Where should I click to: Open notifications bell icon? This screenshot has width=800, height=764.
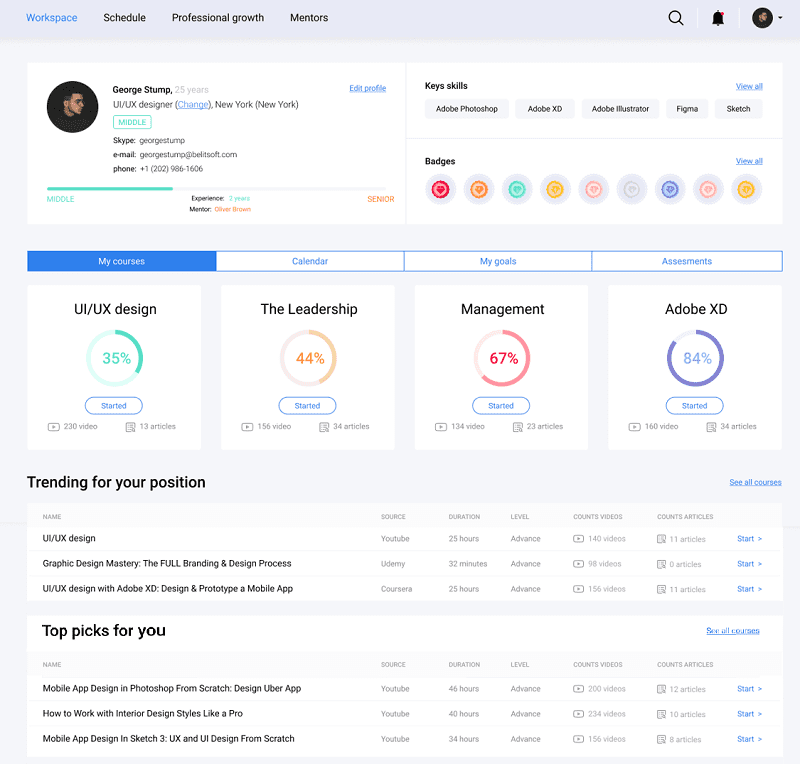point(718,18)
